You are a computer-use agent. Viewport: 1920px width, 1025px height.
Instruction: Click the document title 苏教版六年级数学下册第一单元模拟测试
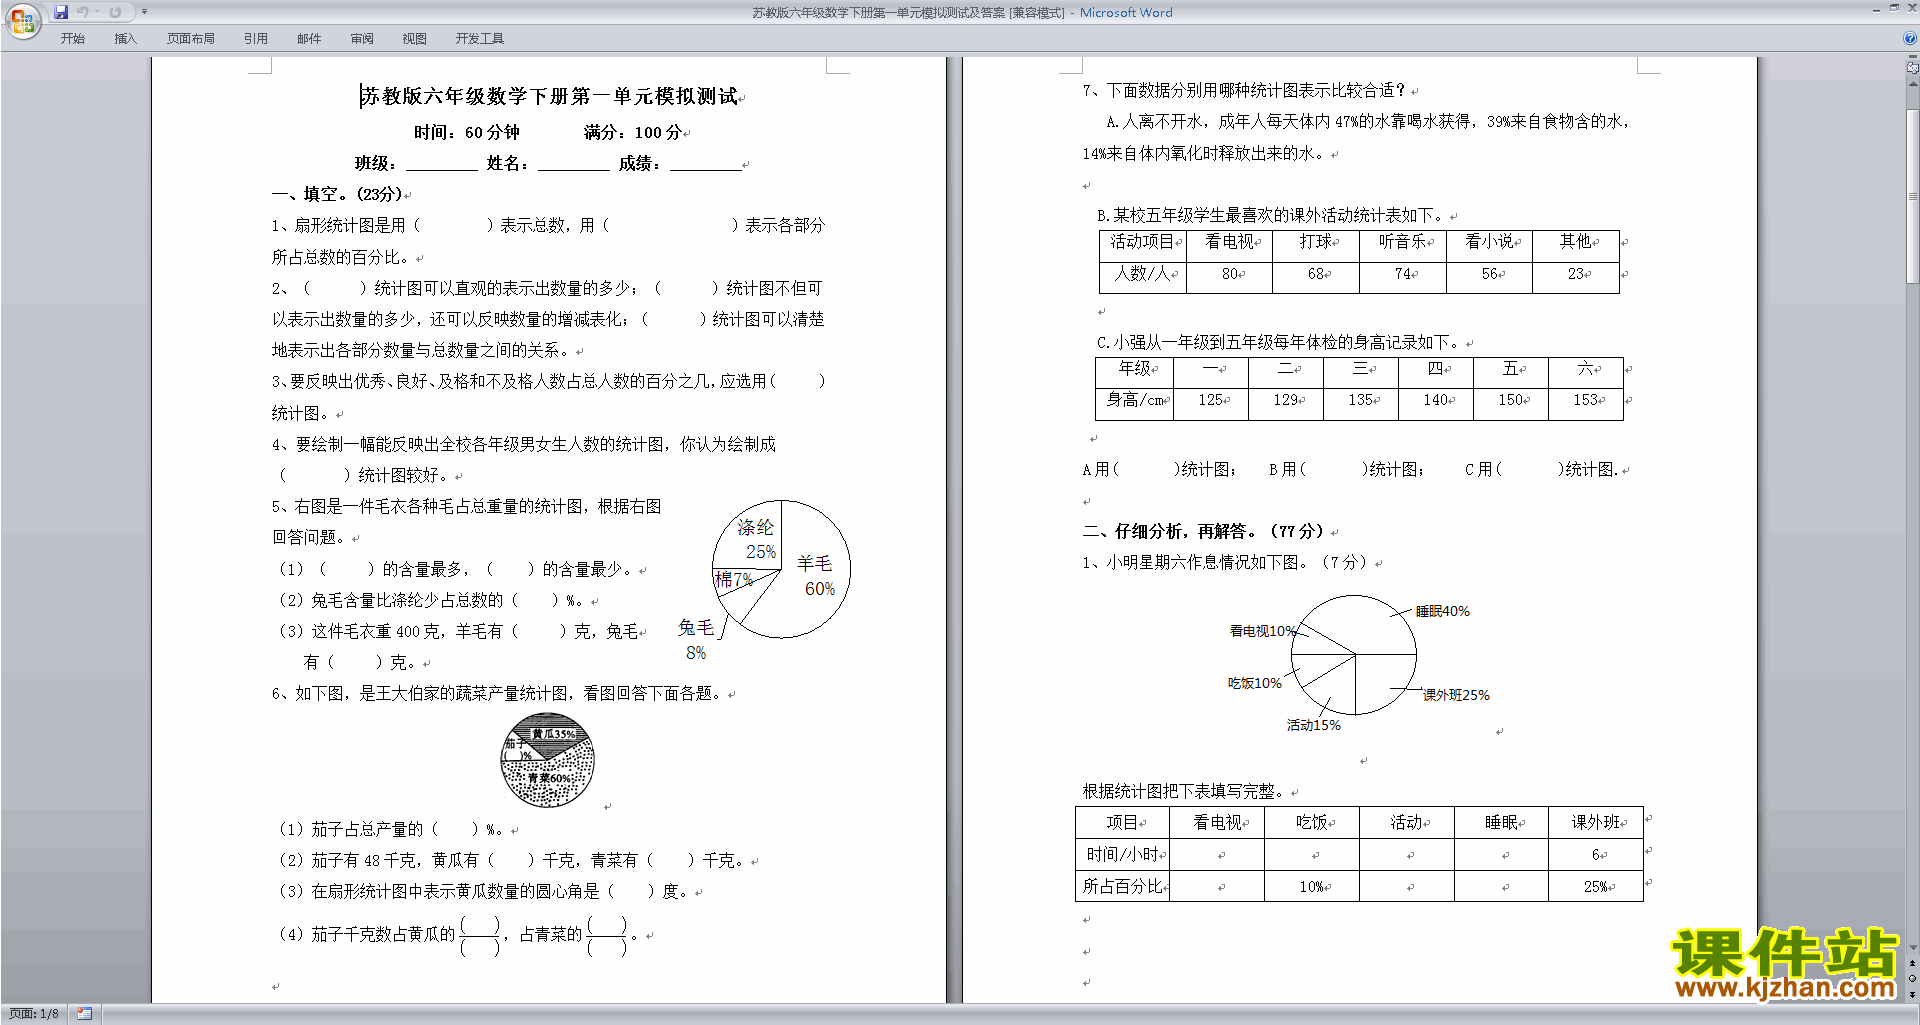549,96
